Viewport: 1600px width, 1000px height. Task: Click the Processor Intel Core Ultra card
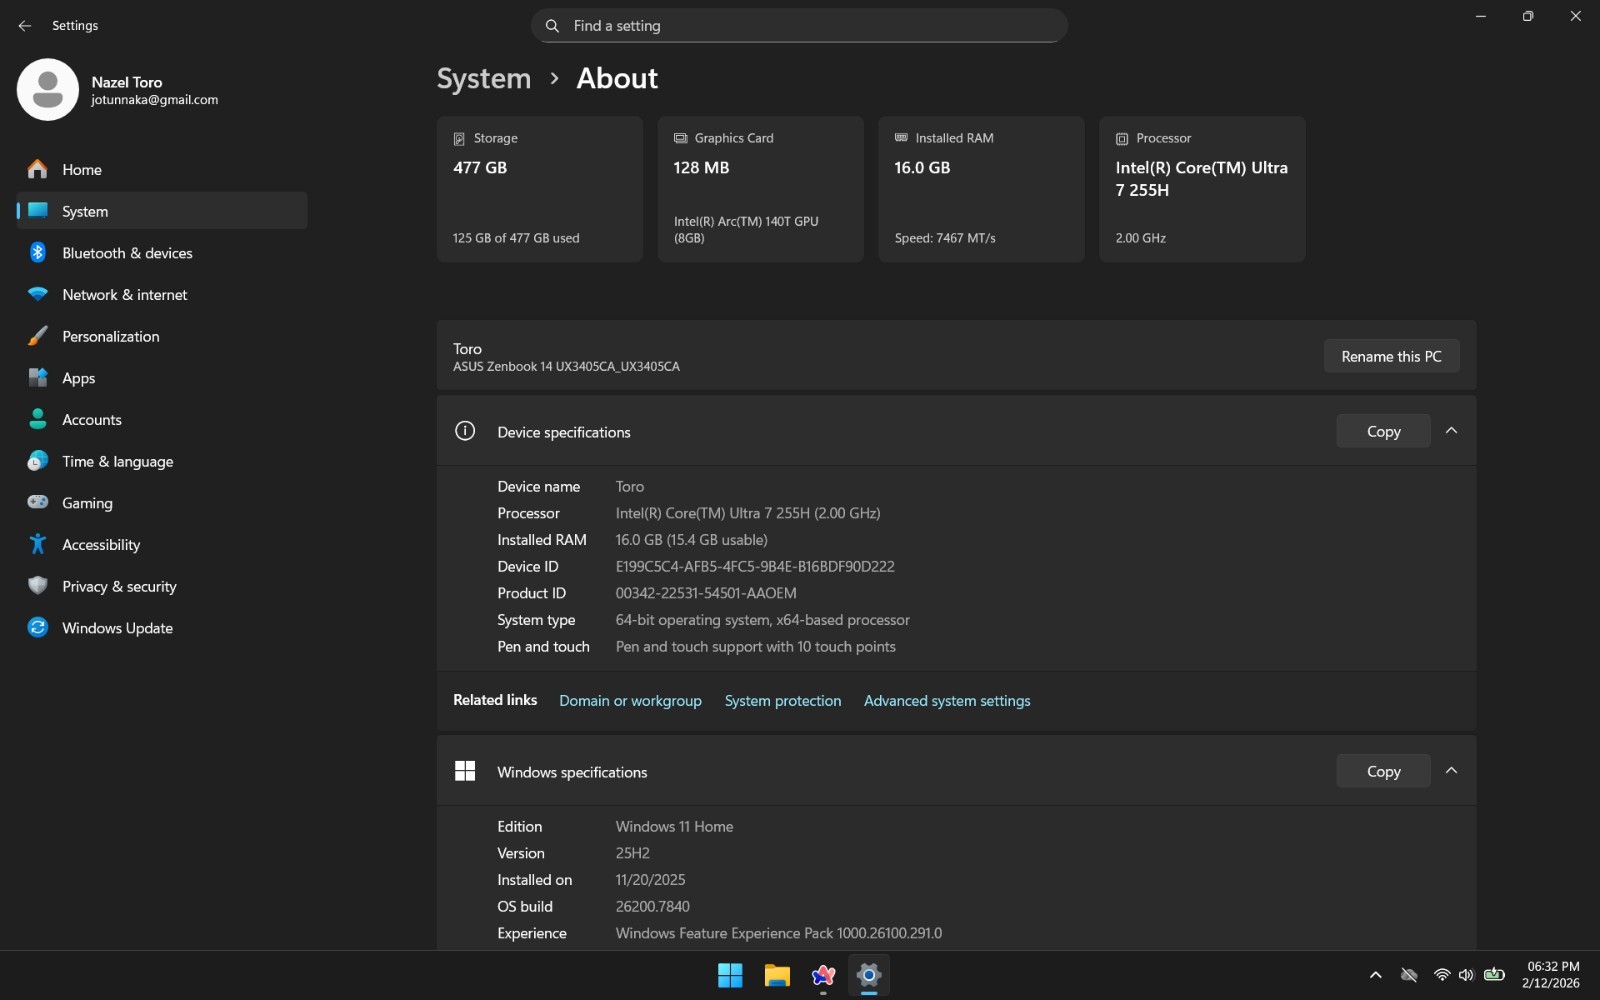[x=1202, y=189]
